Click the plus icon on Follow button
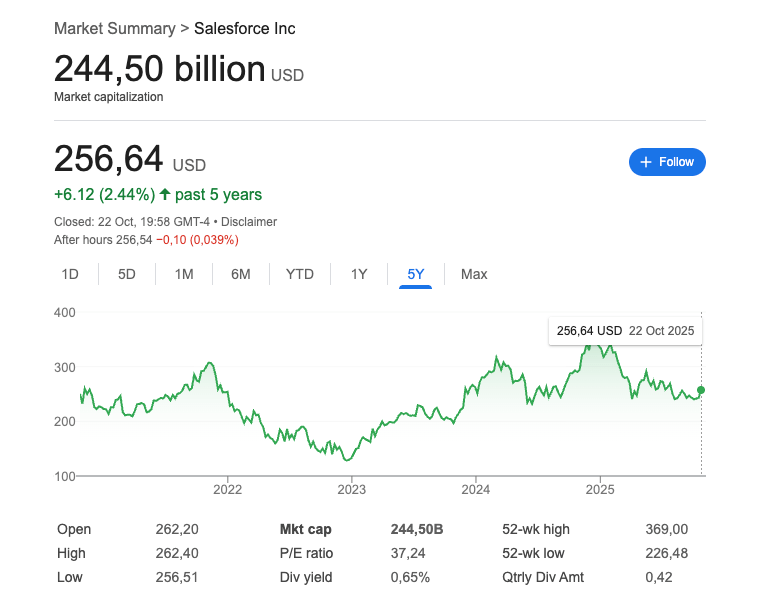760x599 pixels. click(646, 162)
